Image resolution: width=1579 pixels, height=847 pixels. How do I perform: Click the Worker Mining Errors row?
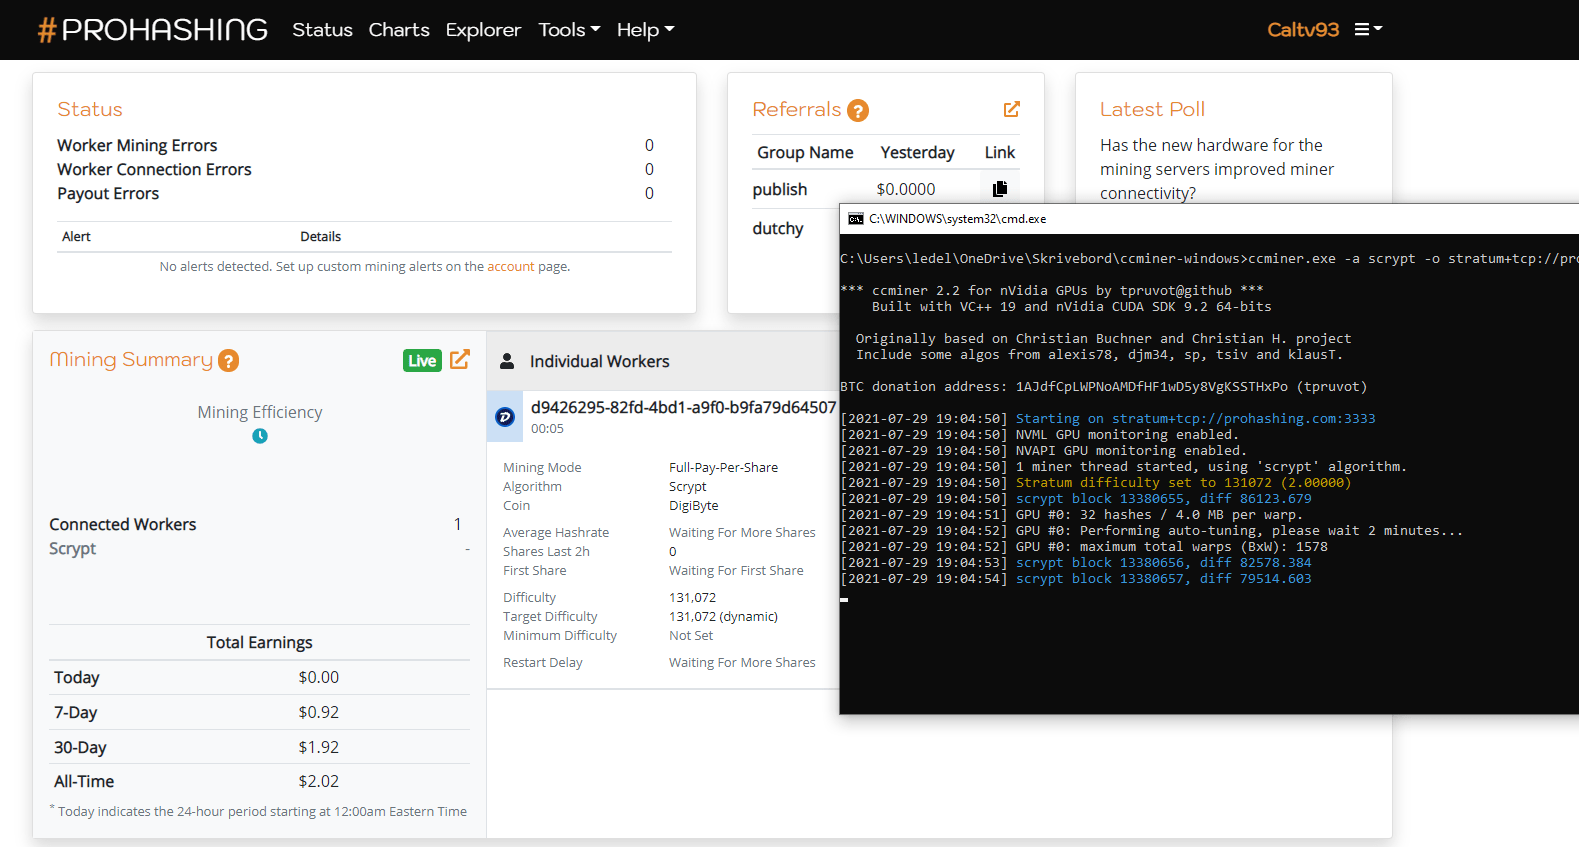[x=364, y=146]
